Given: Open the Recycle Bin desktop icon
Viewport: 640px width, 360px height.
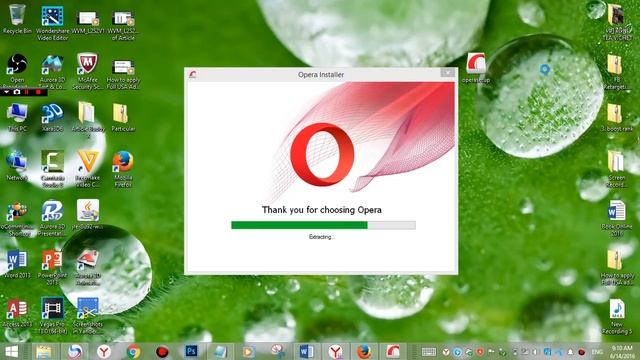Looking at the screenshot, I should point(17,20).
